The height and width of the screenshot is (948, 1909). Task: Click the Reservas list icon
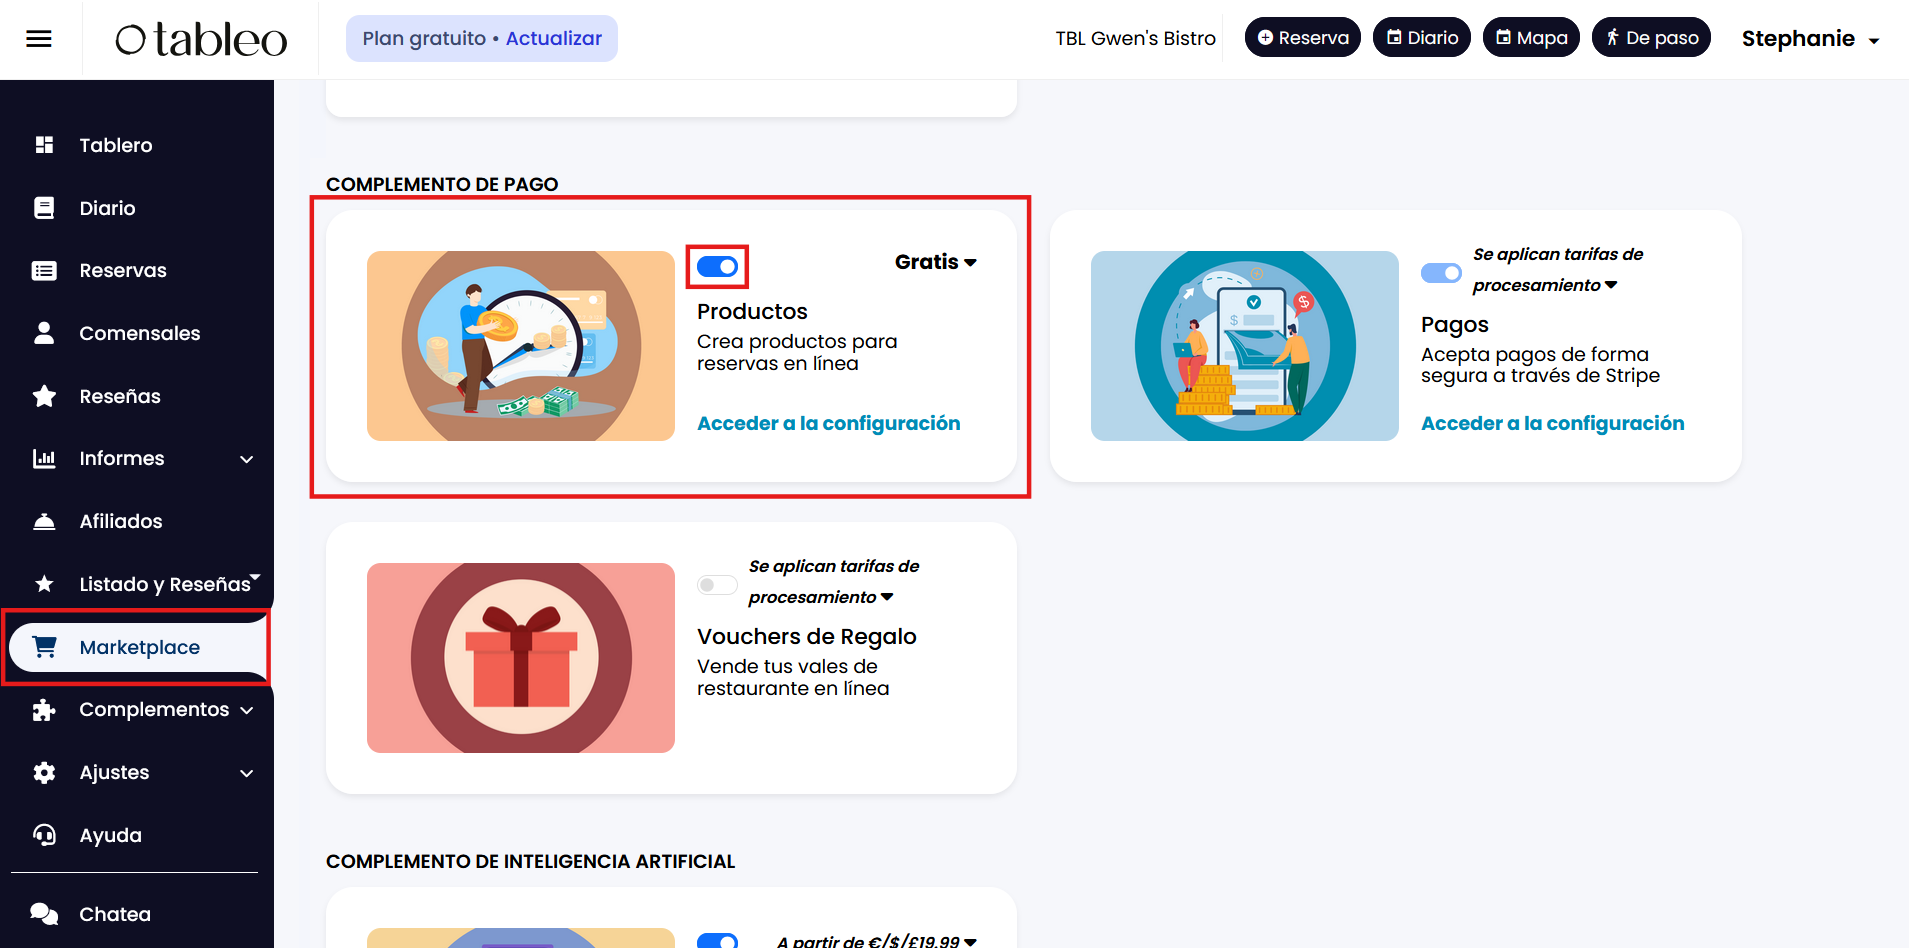pos(44,270)
